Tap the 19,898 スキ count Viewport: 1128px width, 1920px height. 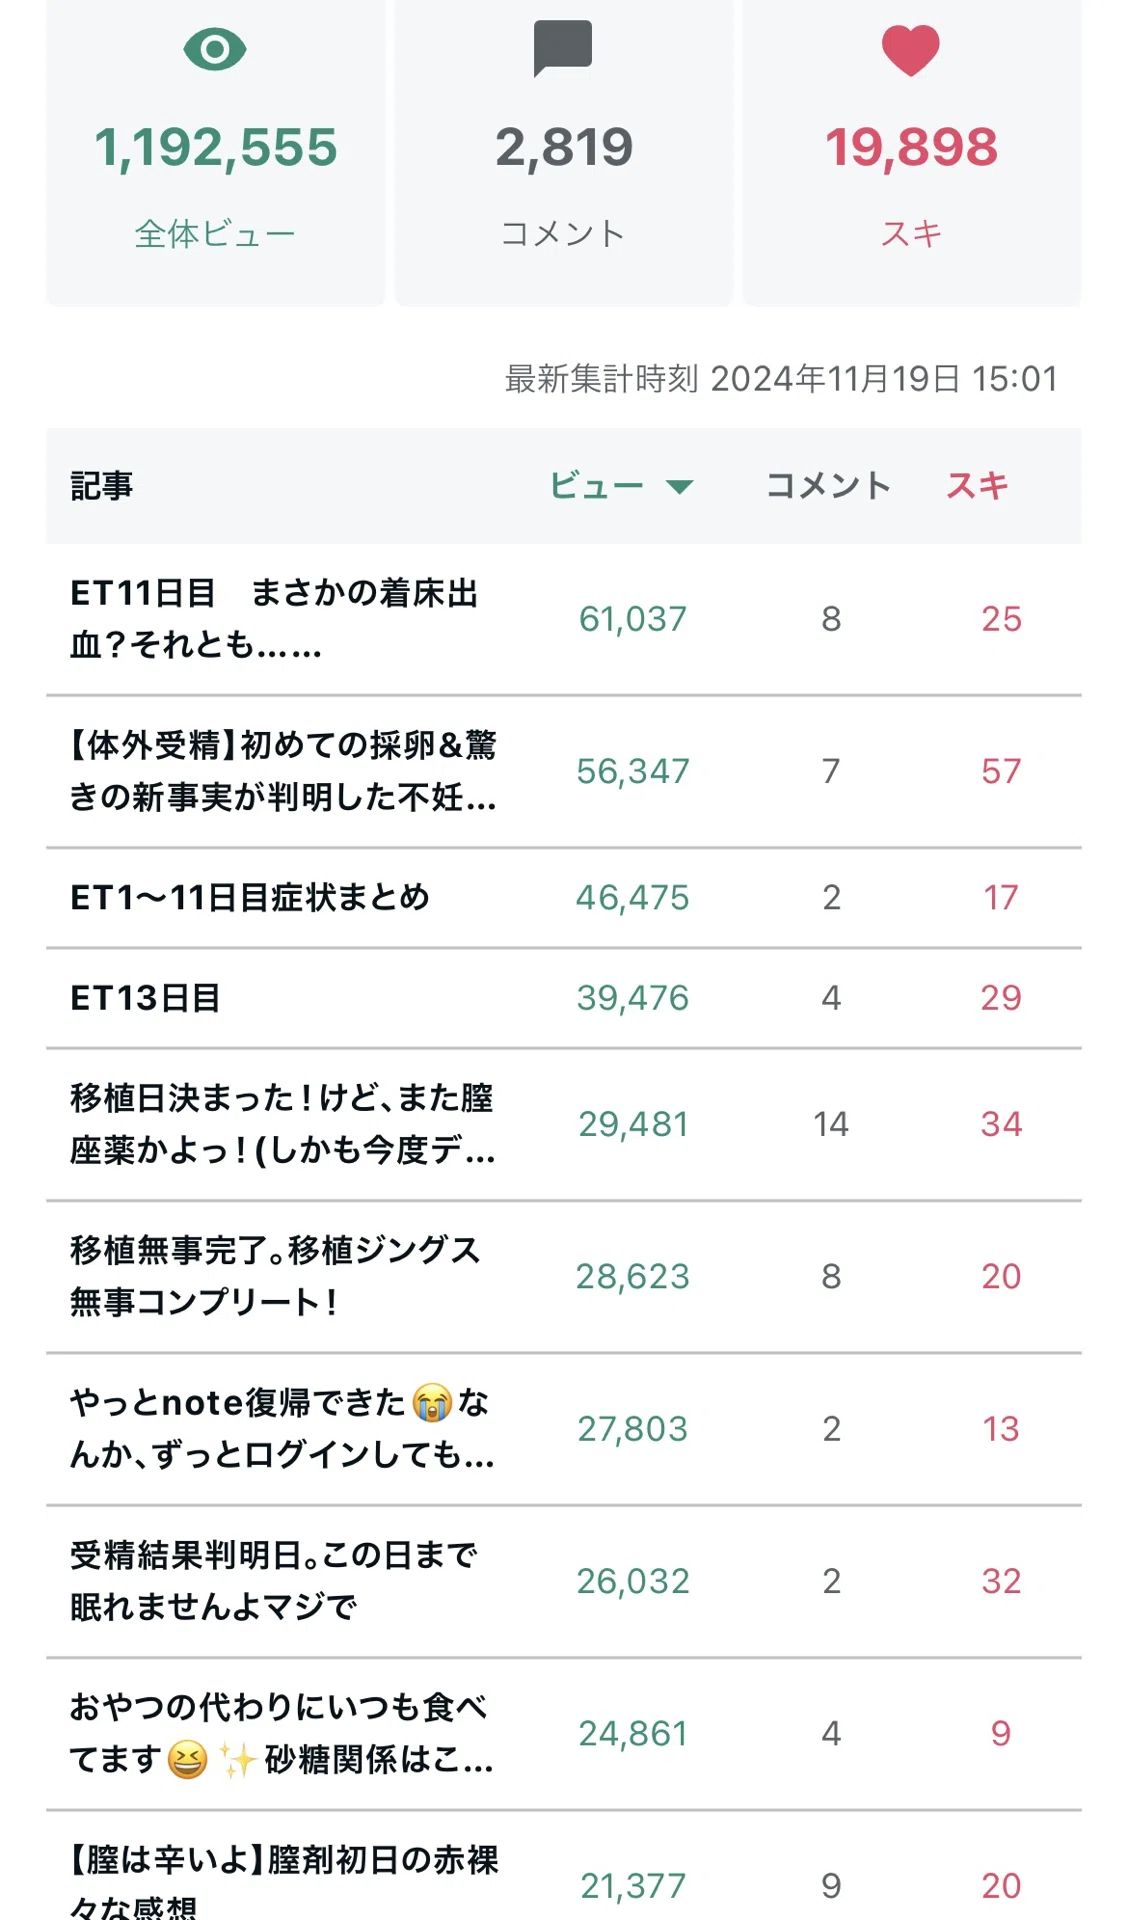pyautogui.click(x=911, y=148)
